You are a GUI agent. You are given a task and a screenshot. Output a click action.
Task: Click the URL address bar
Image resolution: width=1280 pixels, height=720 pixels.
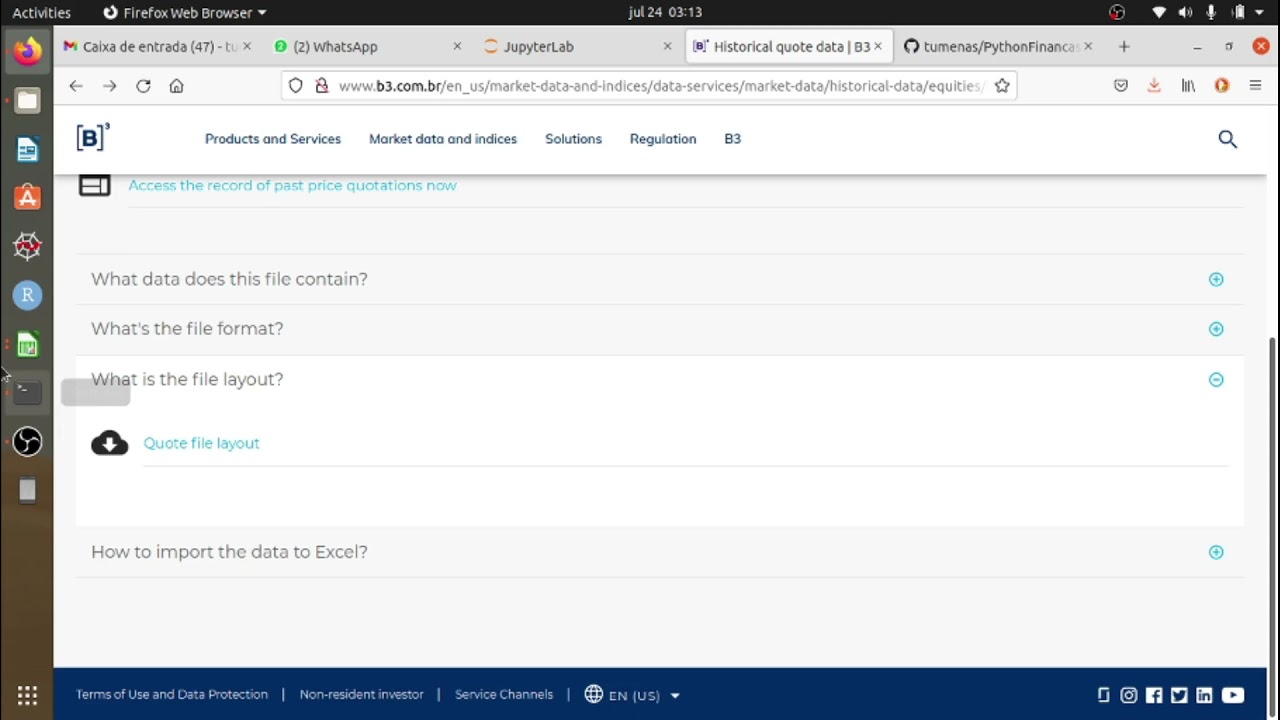(660, 86)
